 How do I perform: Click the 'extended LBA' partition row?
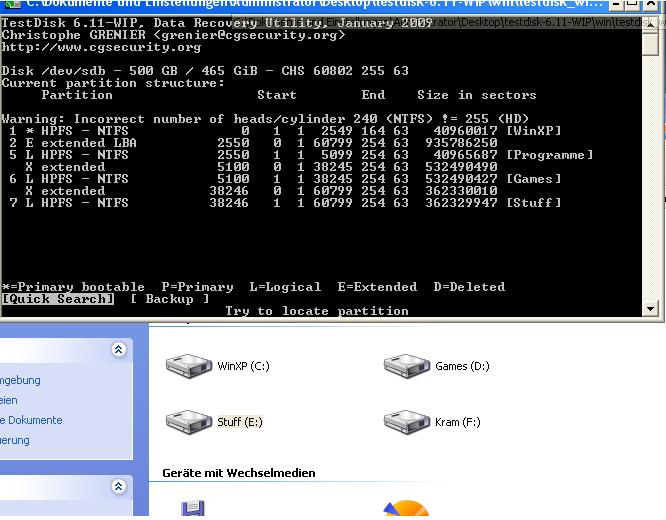point(253,143)
